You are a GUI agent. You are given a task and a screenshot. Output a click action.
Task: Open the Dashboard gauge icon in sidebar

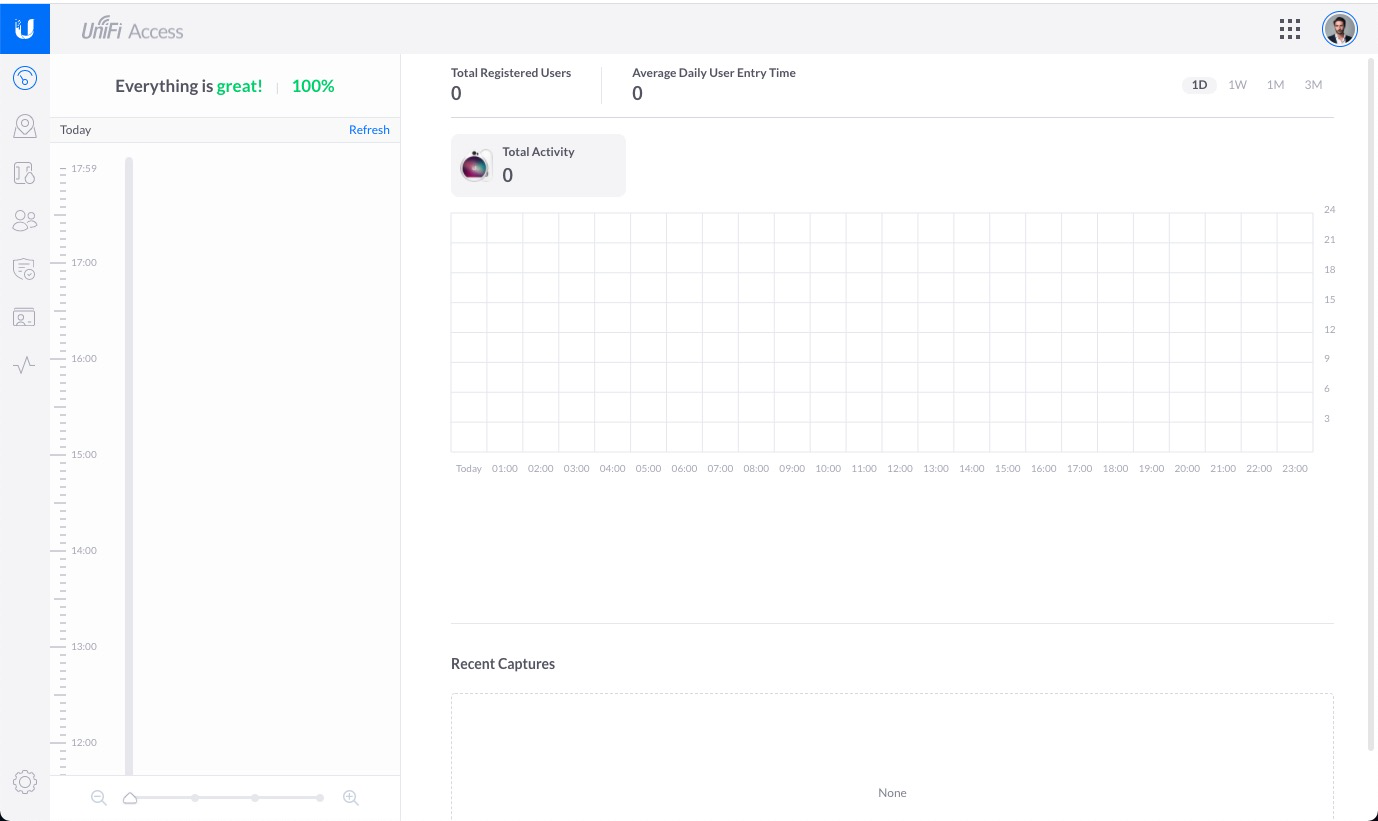(x=25, y=78)
